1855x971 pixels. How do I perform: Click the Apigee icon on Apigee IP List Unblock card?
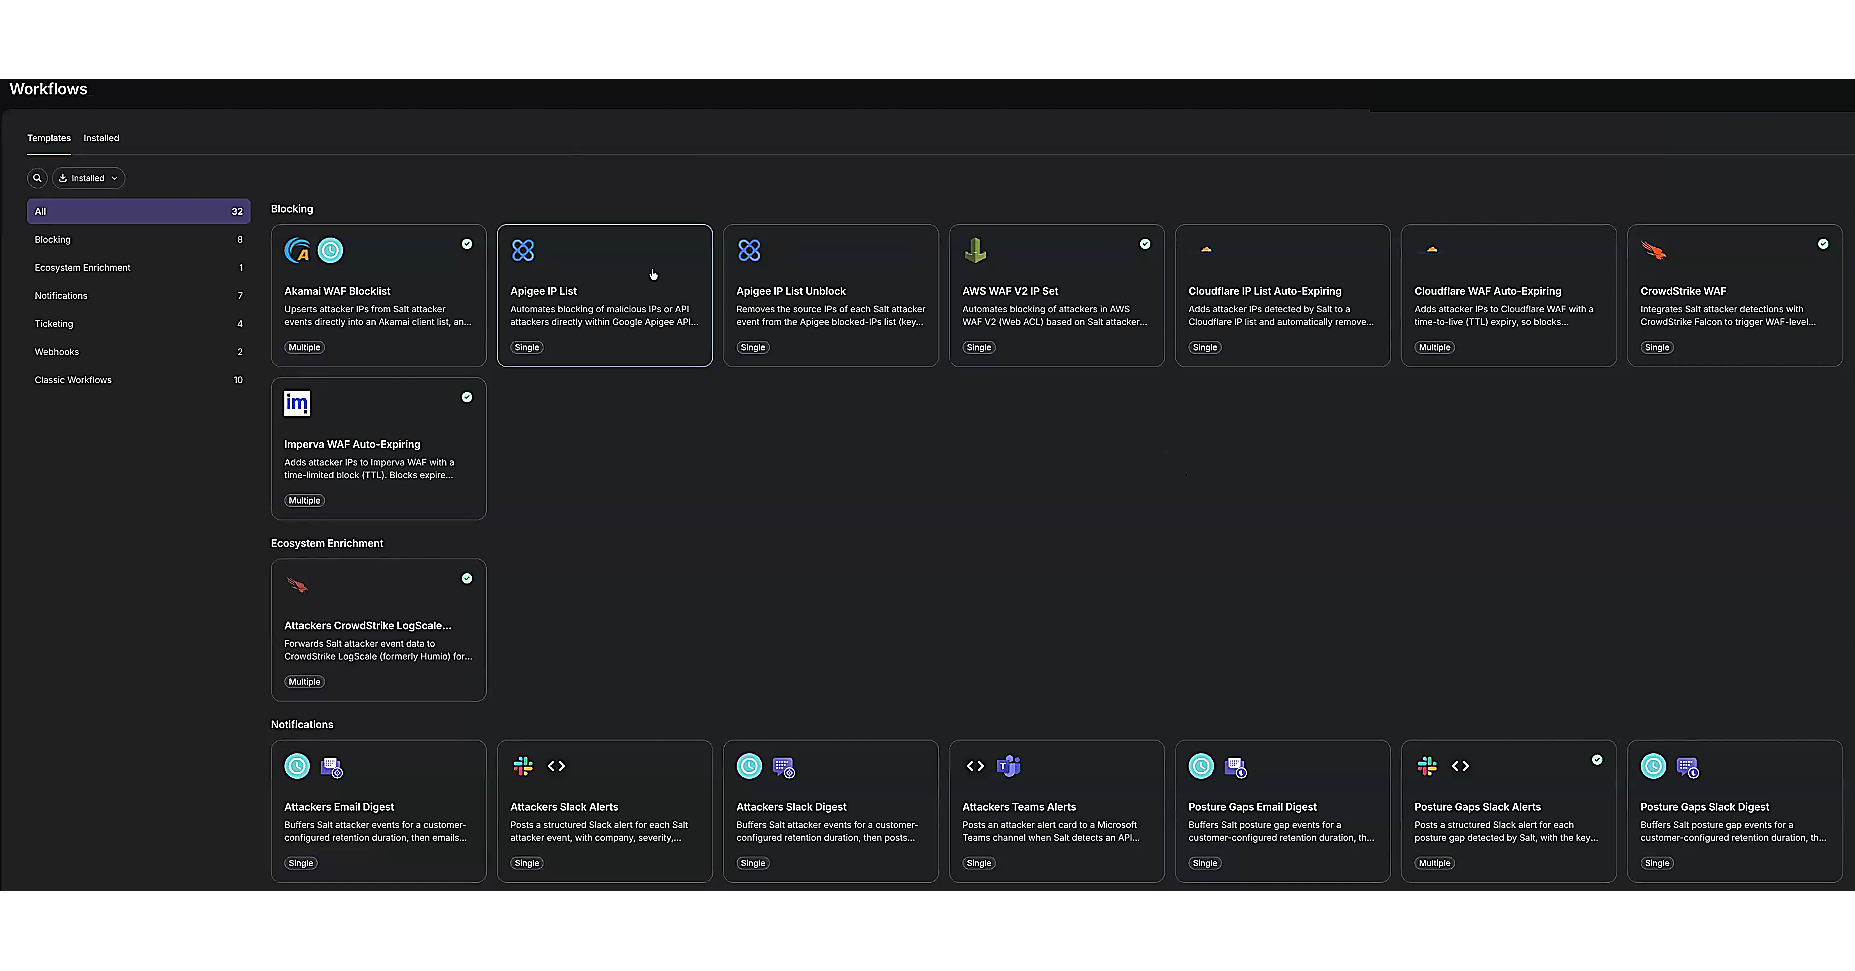click(x=749, y=250)
